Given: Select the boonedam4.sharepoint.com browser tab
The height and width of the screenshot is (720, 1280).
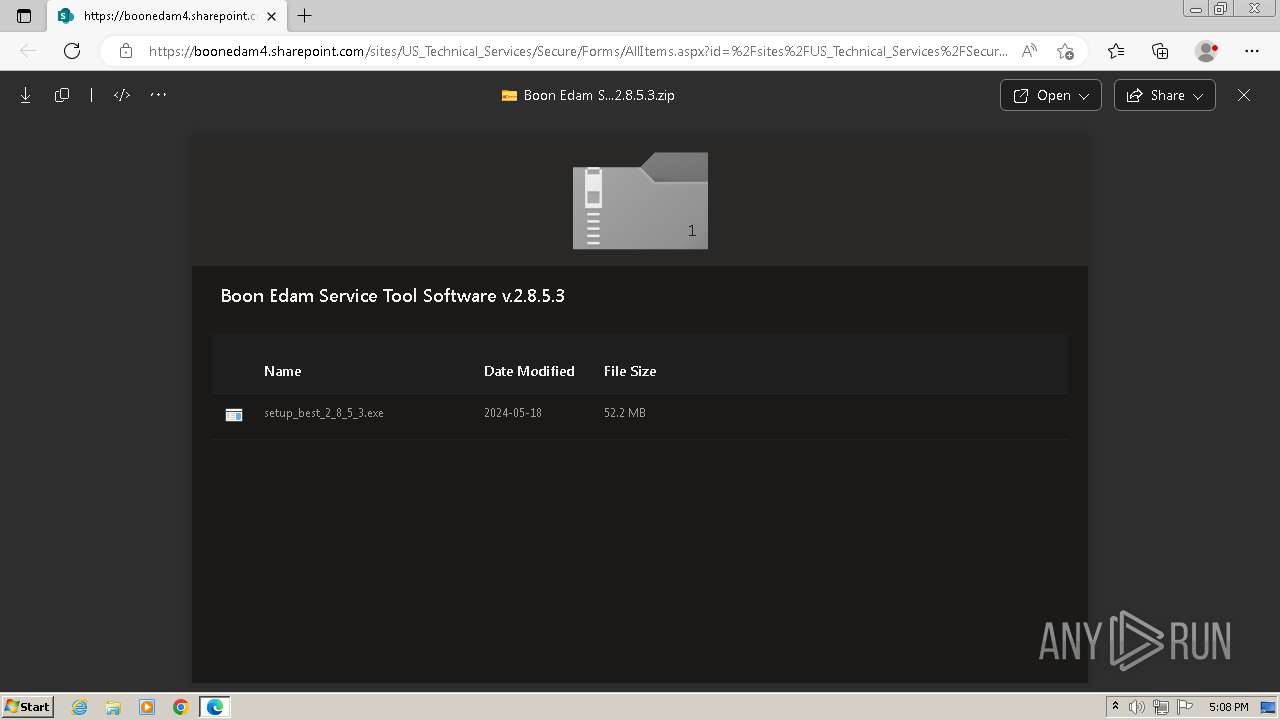Looking at the screenshot, I should pos(165,16).
